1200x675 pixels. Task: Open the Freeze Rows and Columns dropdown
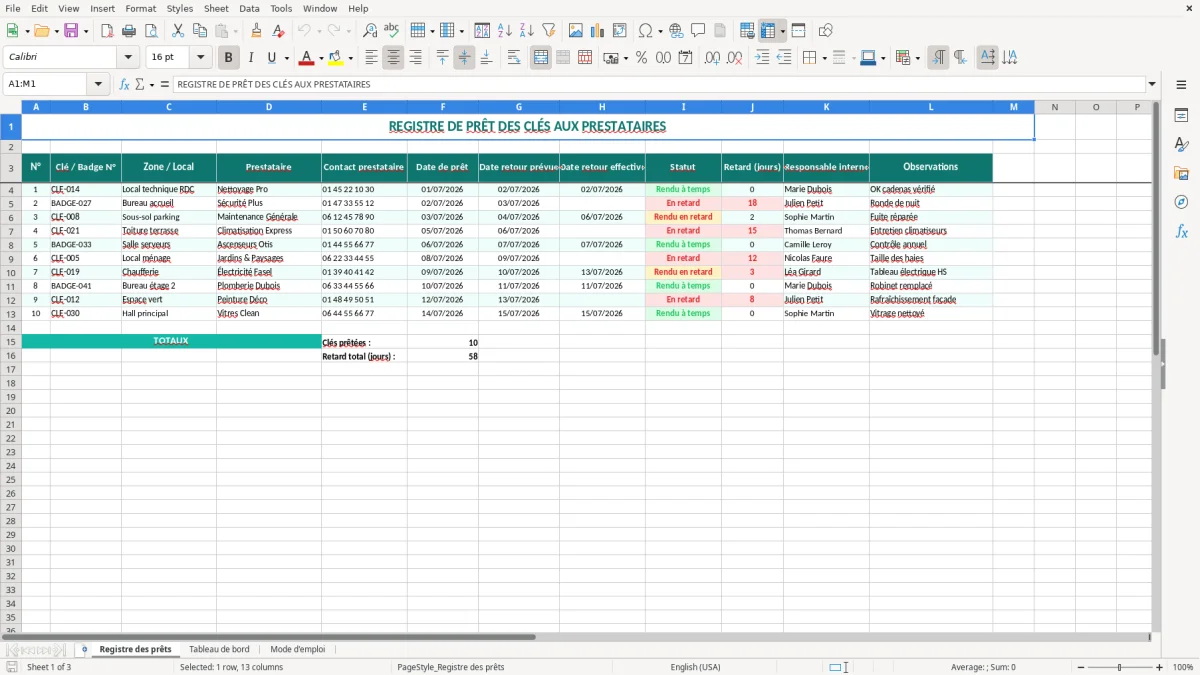point(782,31)
